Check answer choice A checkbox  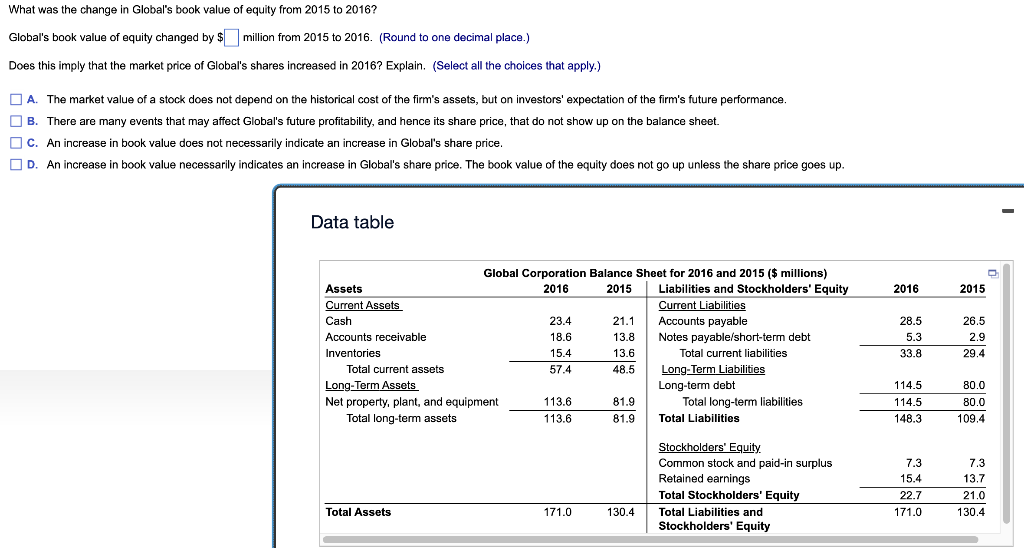pyautogui.click(x=16, y=99)
